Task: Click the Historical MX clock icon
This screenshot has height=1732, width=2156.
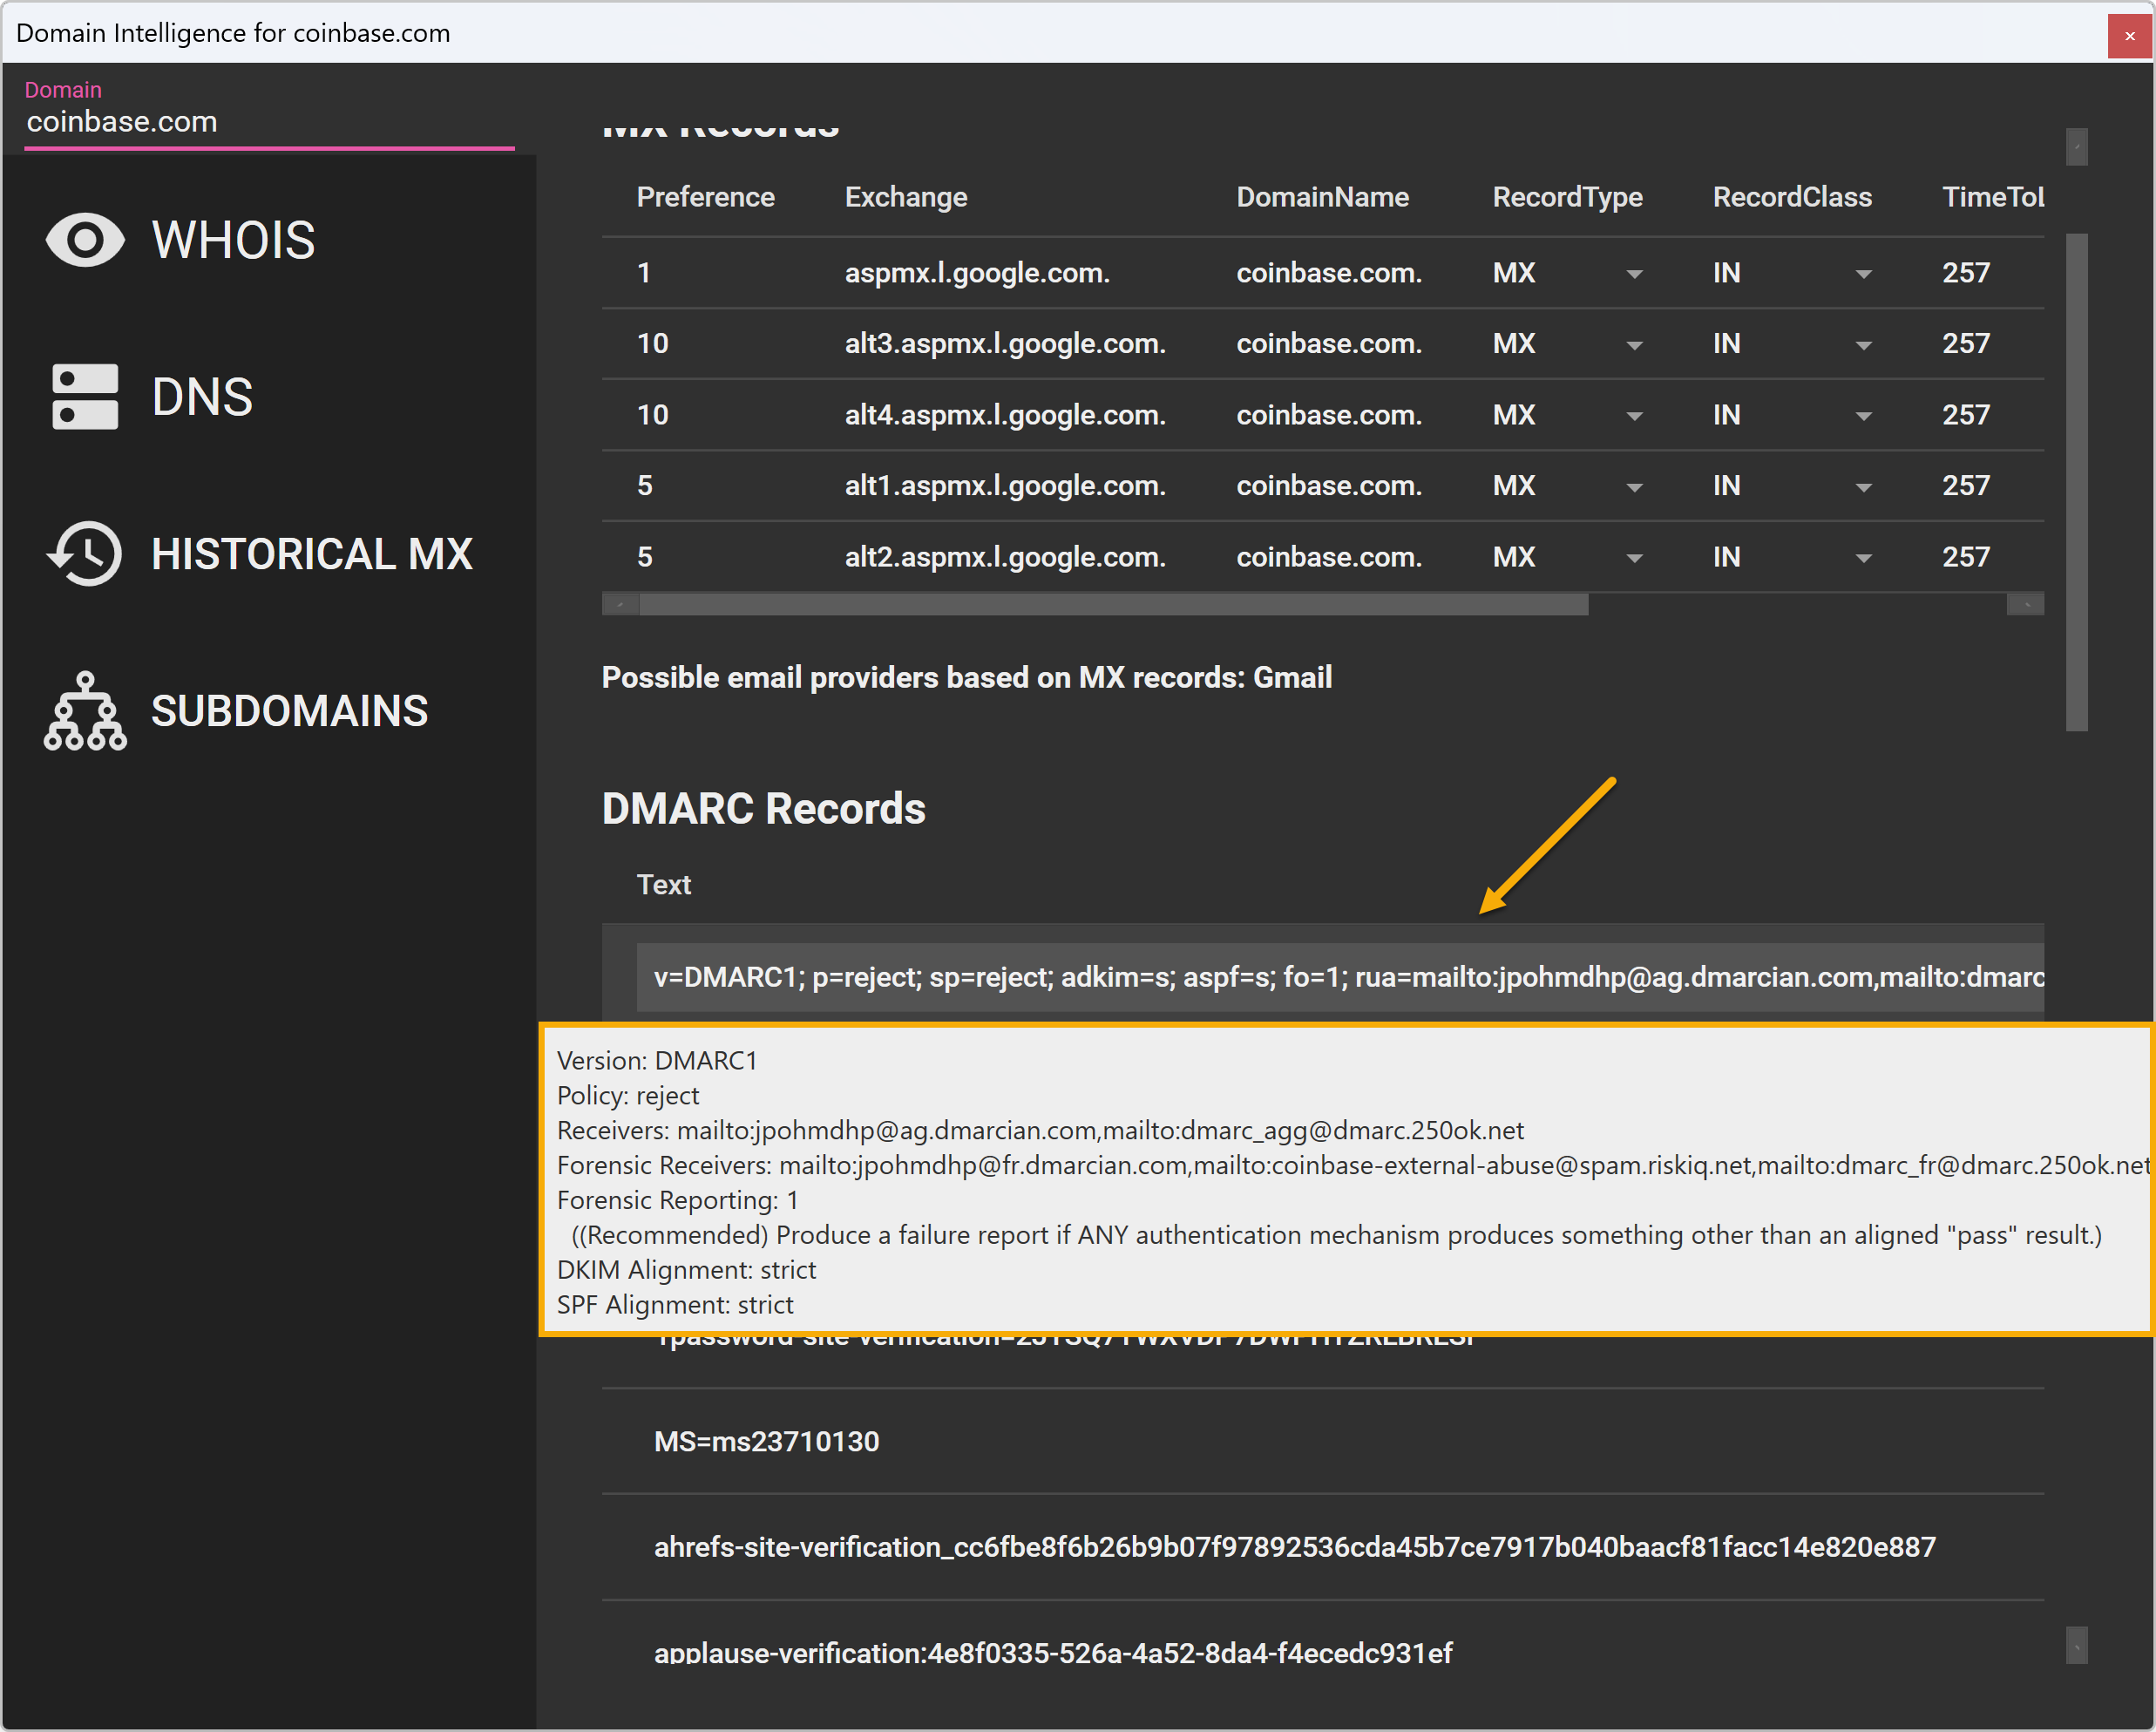Action: (x=85, y=553)
